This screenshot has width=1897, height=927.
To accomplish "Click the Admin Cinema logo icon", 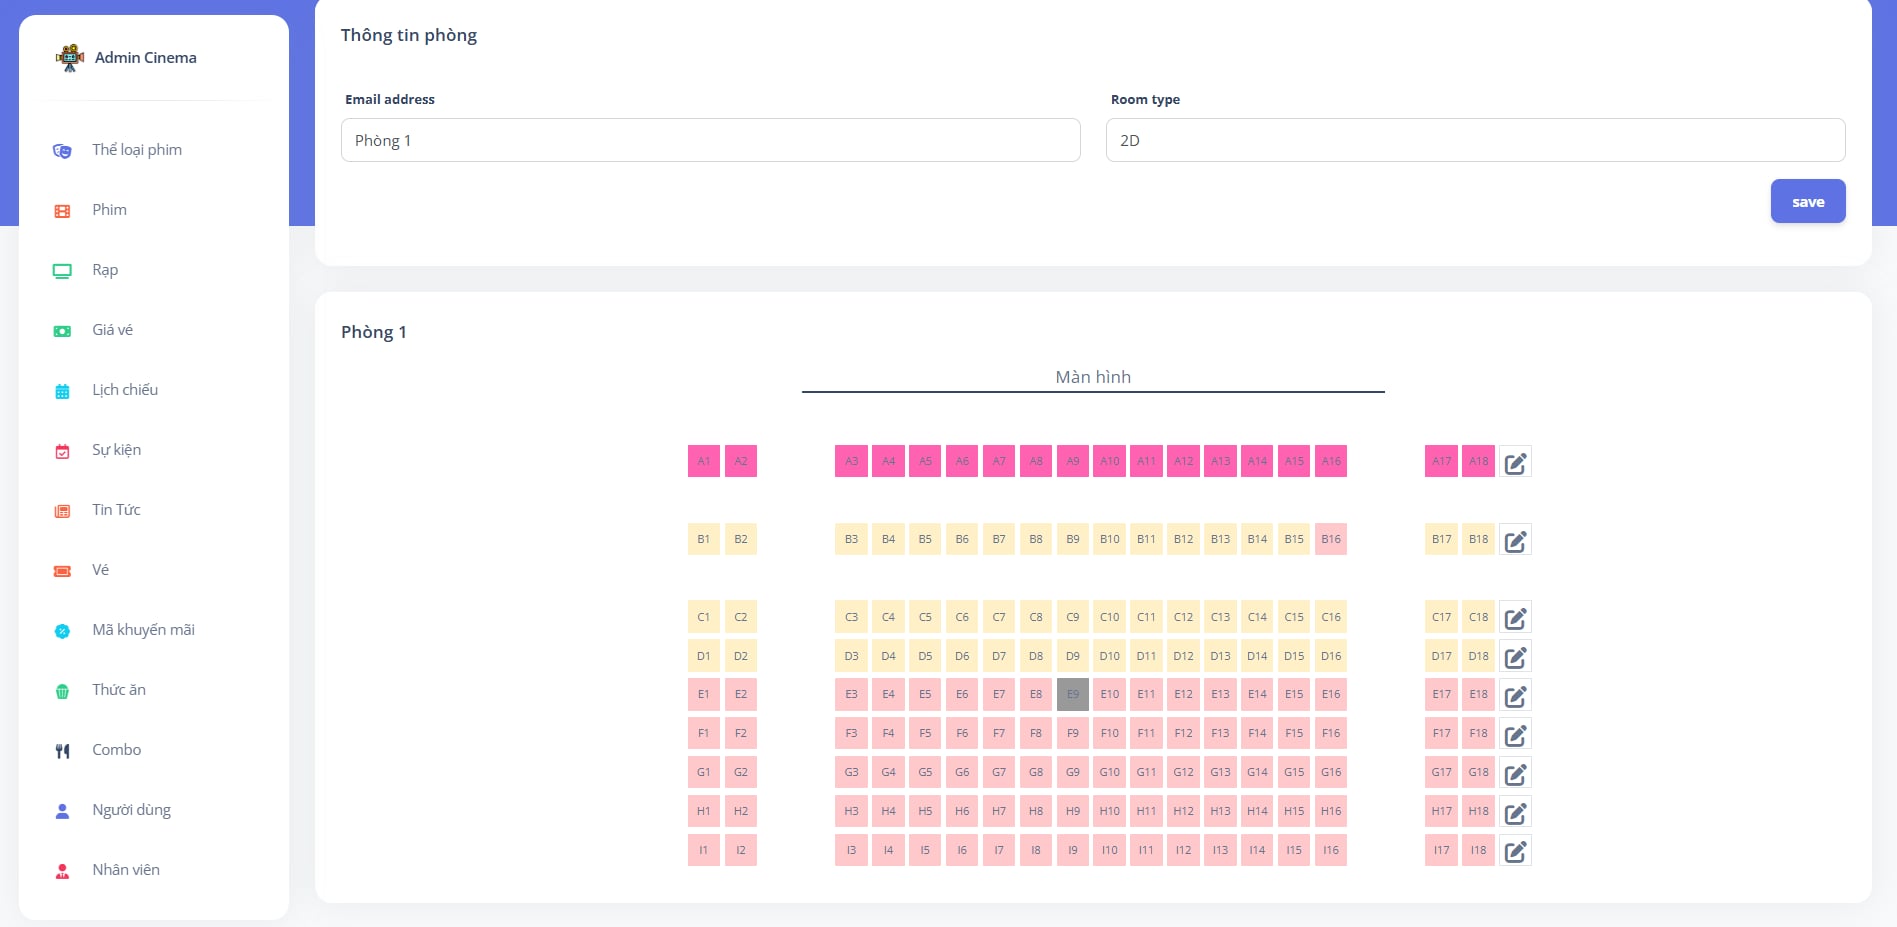I will click(x=70, y=58).
